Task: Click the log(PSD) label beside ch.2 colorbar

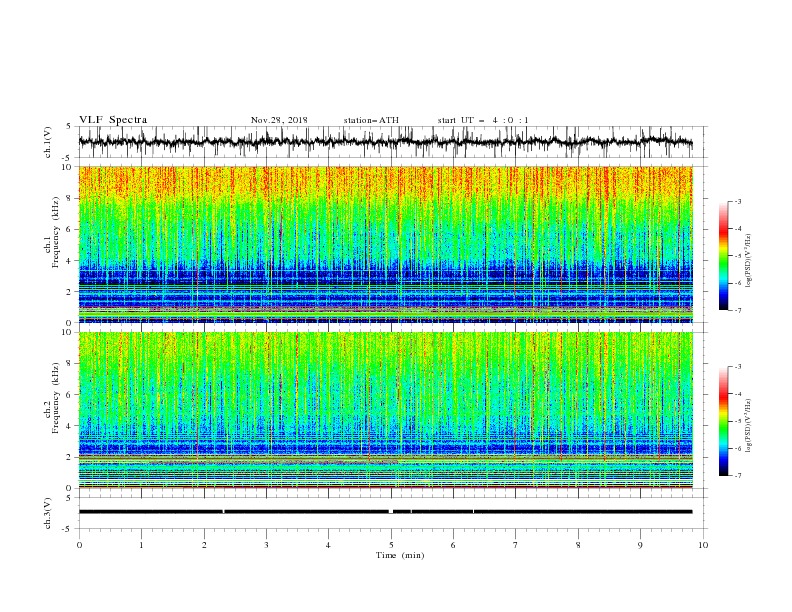Action: click(749, 426)
